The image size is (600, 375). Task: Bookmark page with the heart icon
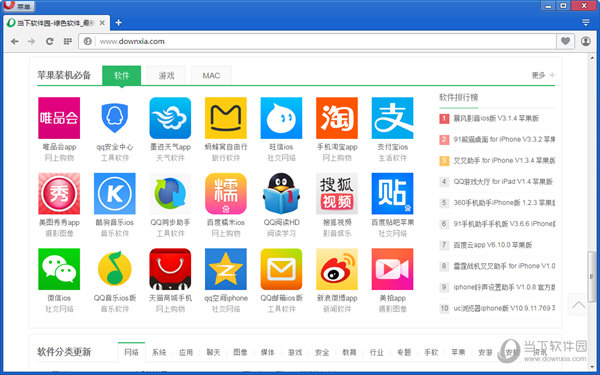[x=566, y=41]
